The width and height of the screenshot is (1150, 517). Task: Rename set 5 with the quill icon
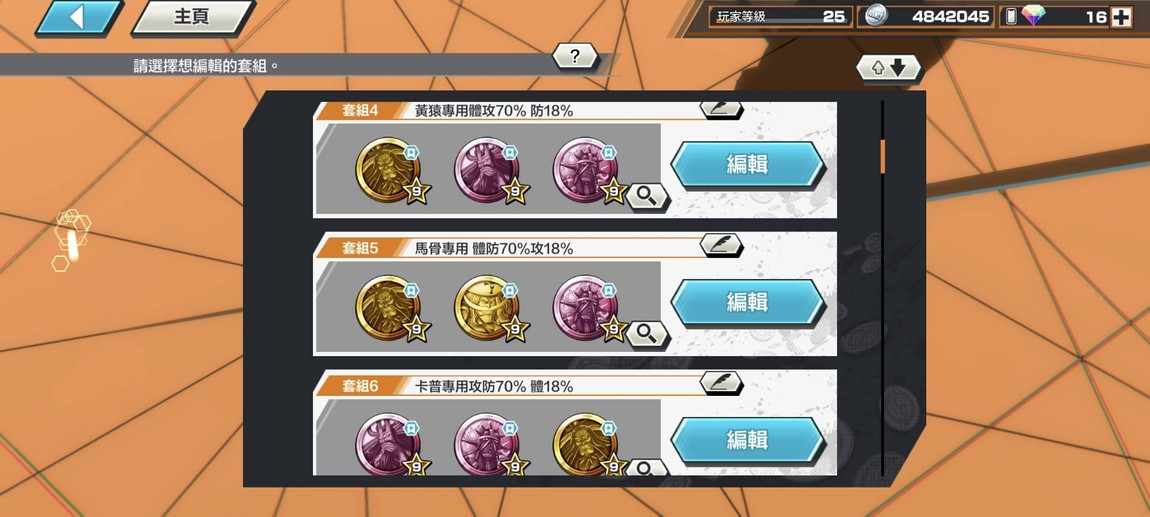tap(721, 245)
